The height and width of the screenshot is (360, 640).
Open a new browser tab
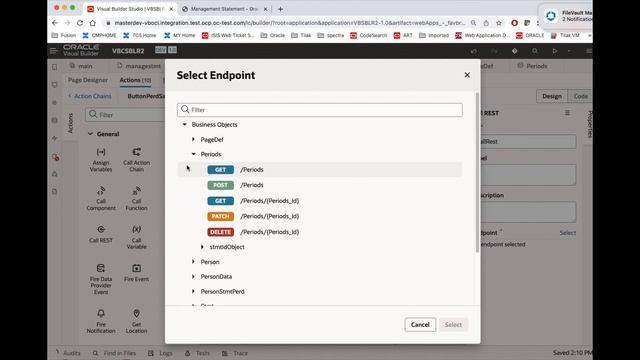click(280, 9)
